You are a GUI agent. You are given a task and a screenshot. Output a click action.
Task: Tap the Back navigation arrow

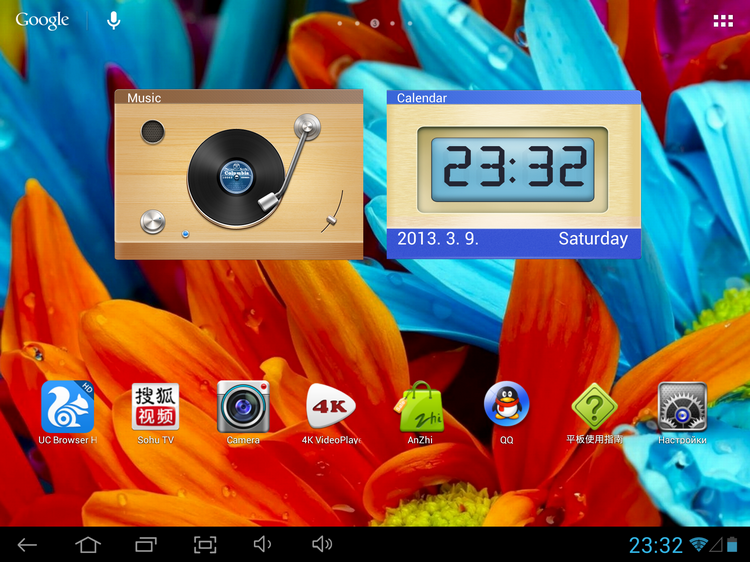27,544
